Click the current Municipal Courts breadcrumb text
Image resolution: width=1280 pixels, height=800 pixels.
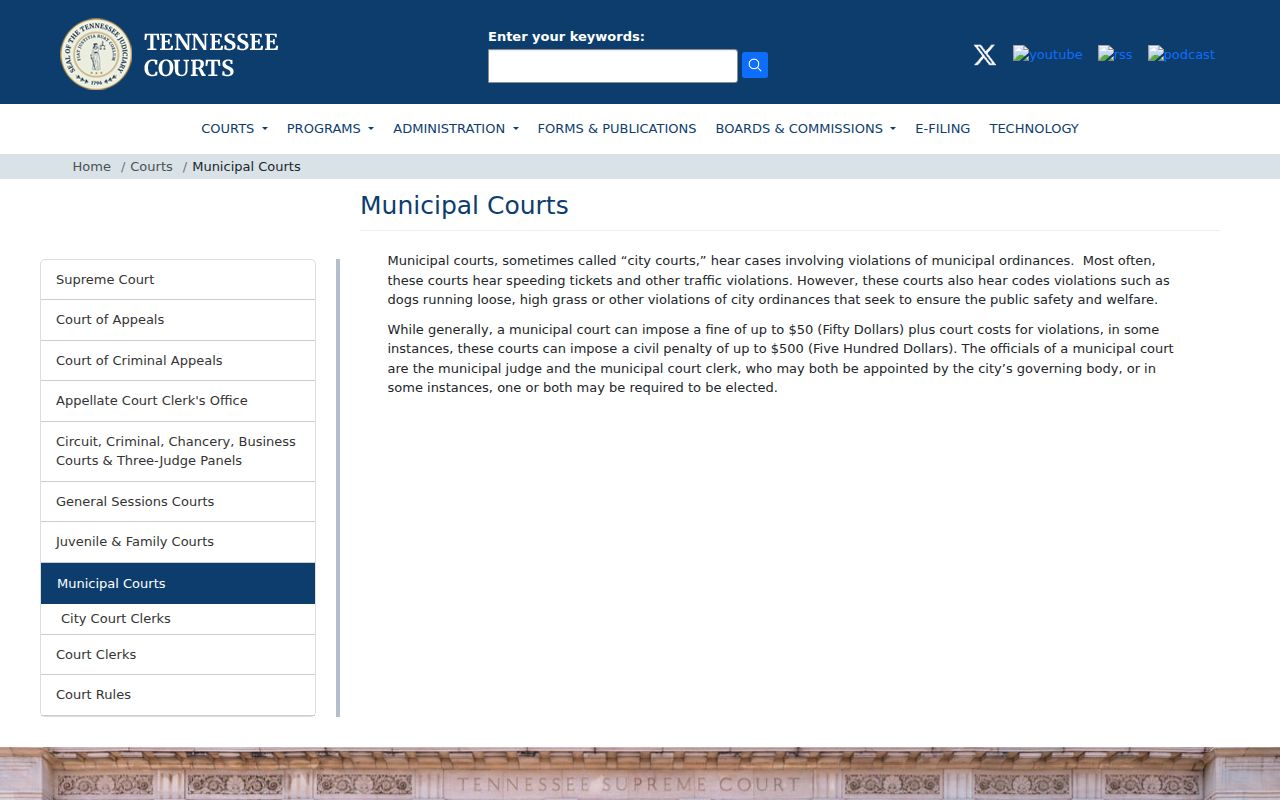pos(246,166)
